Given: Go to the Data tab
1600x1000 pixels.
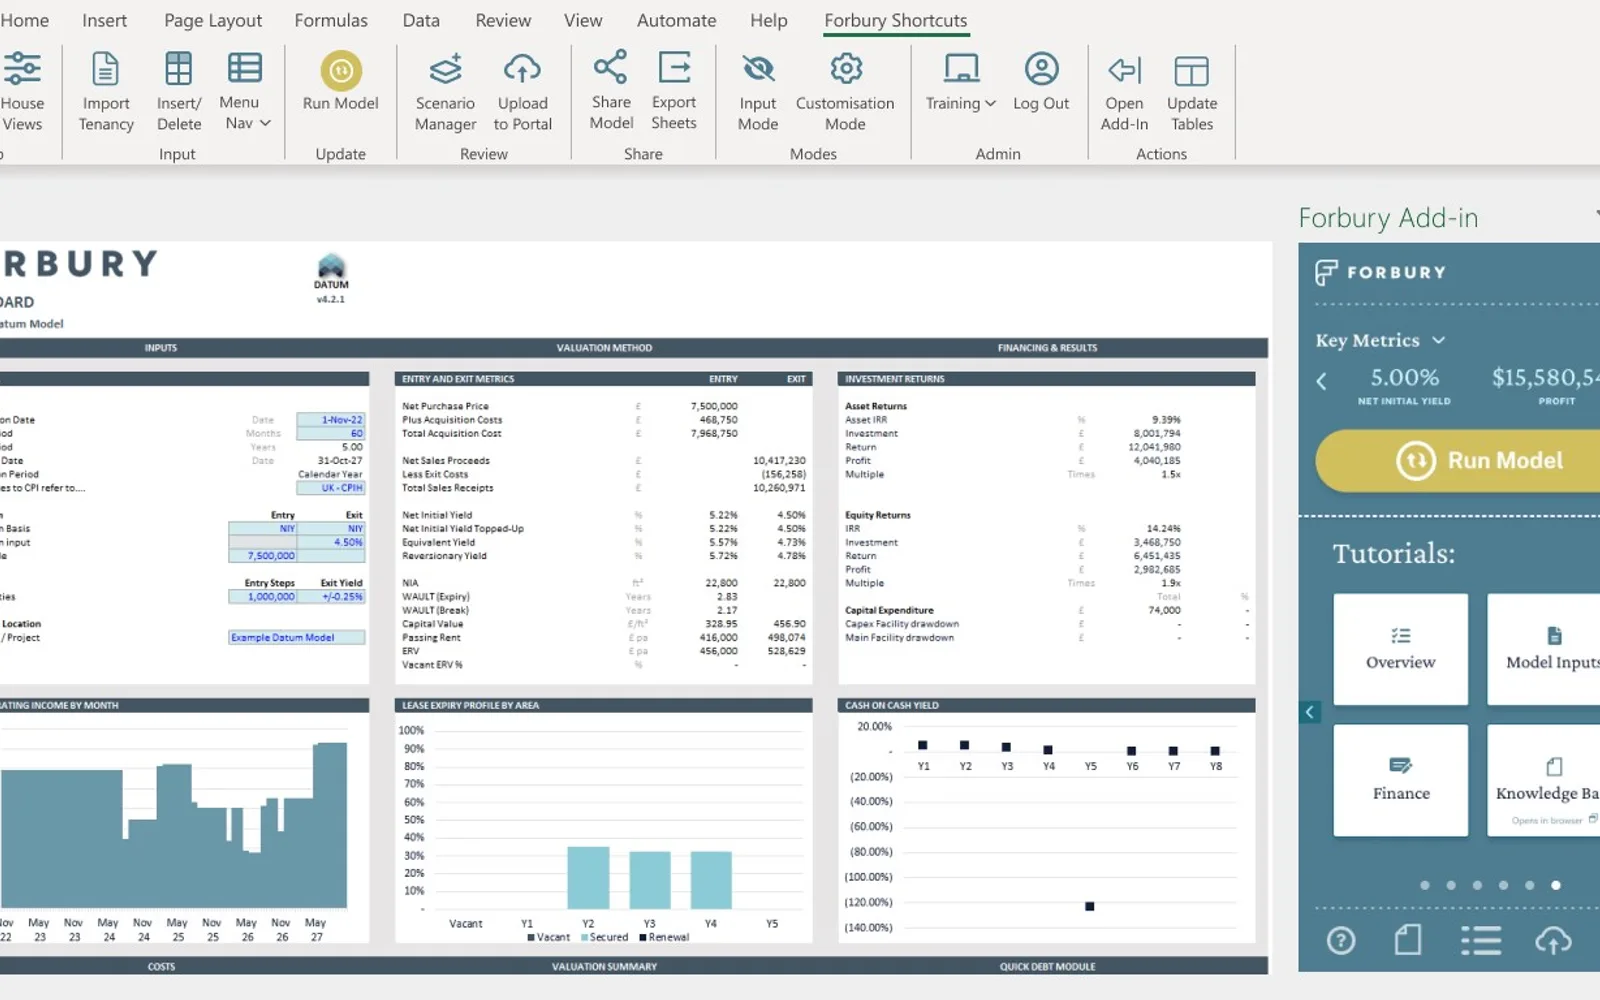Looking at the screenshot, I should point(421,20).
